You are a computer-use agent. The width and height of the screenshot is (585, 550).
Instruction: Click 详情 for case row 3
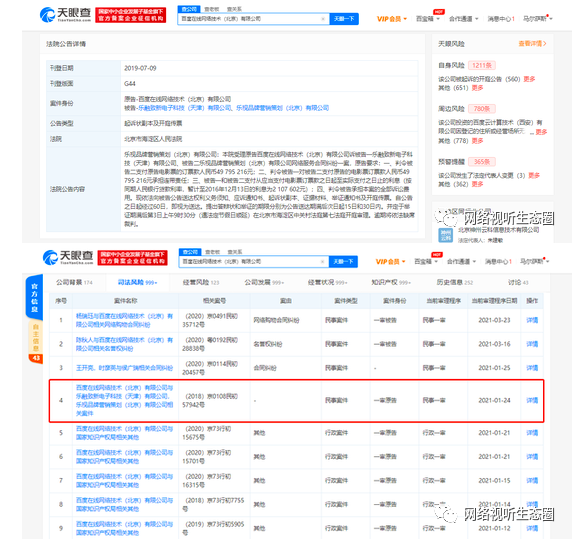coord(532,368)
